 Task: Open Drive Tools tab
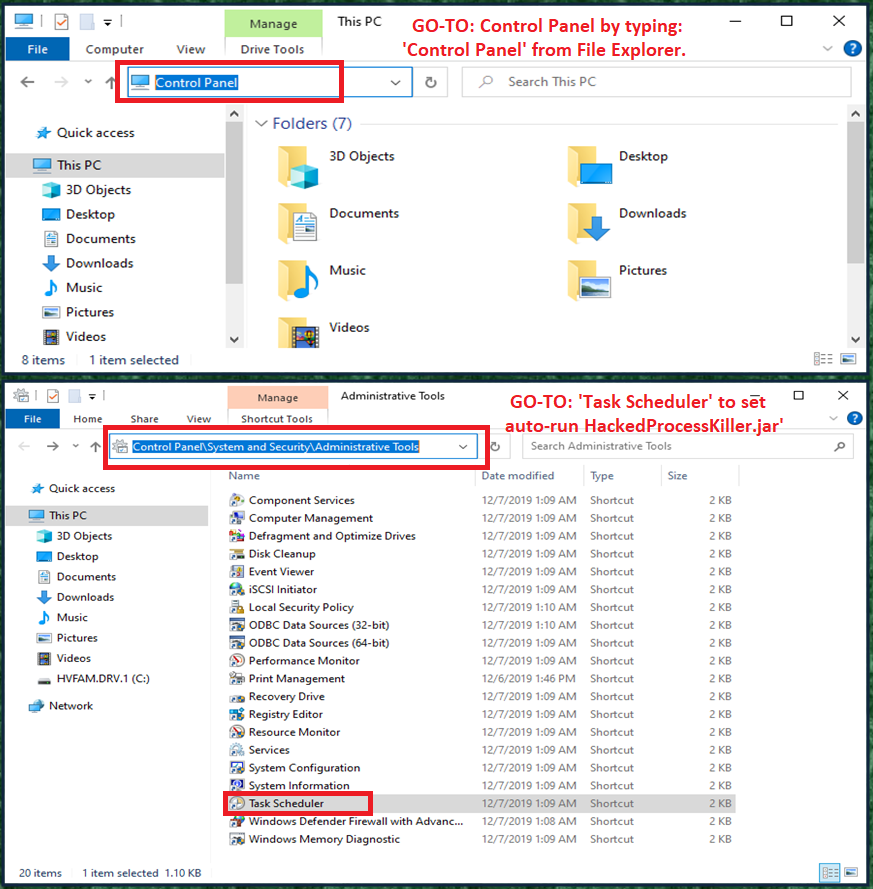click(x=272, y=49)
